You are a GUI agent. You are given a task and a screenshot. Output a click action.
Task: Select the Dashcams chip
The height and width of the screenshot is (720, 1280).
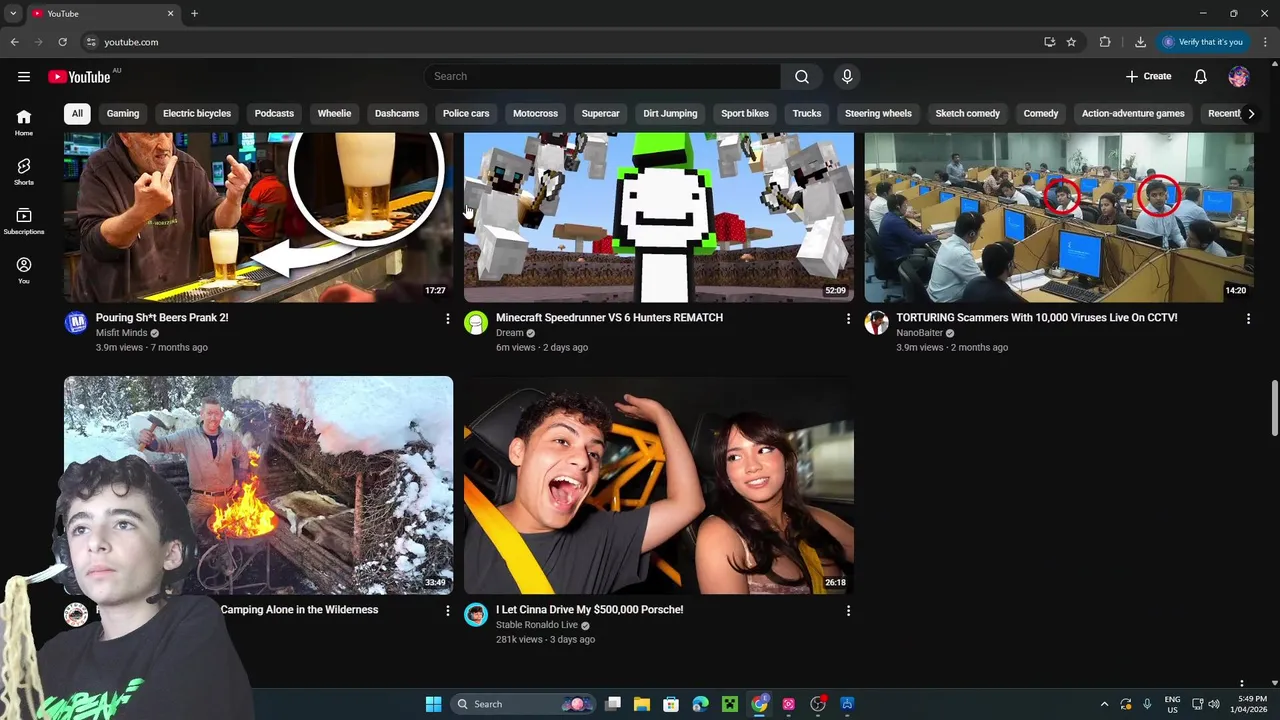[x=397, y=113]
